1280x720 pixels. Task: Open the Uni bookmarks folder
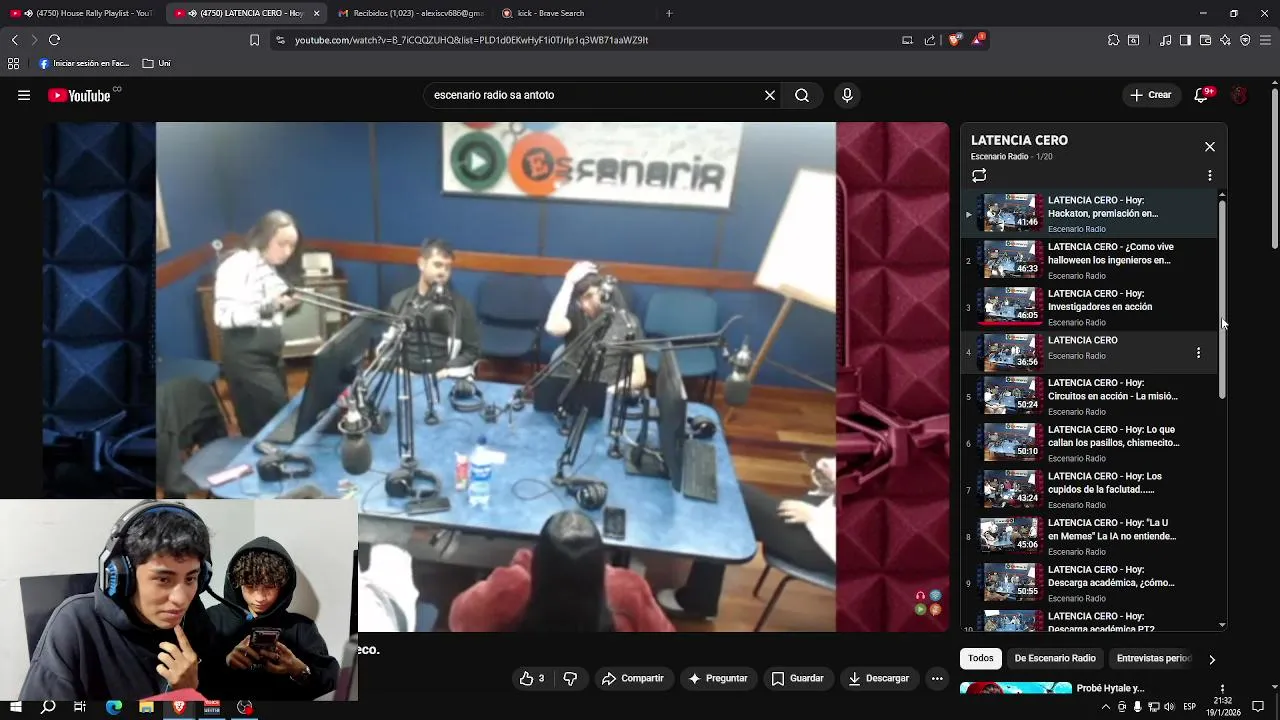[156, 63]
